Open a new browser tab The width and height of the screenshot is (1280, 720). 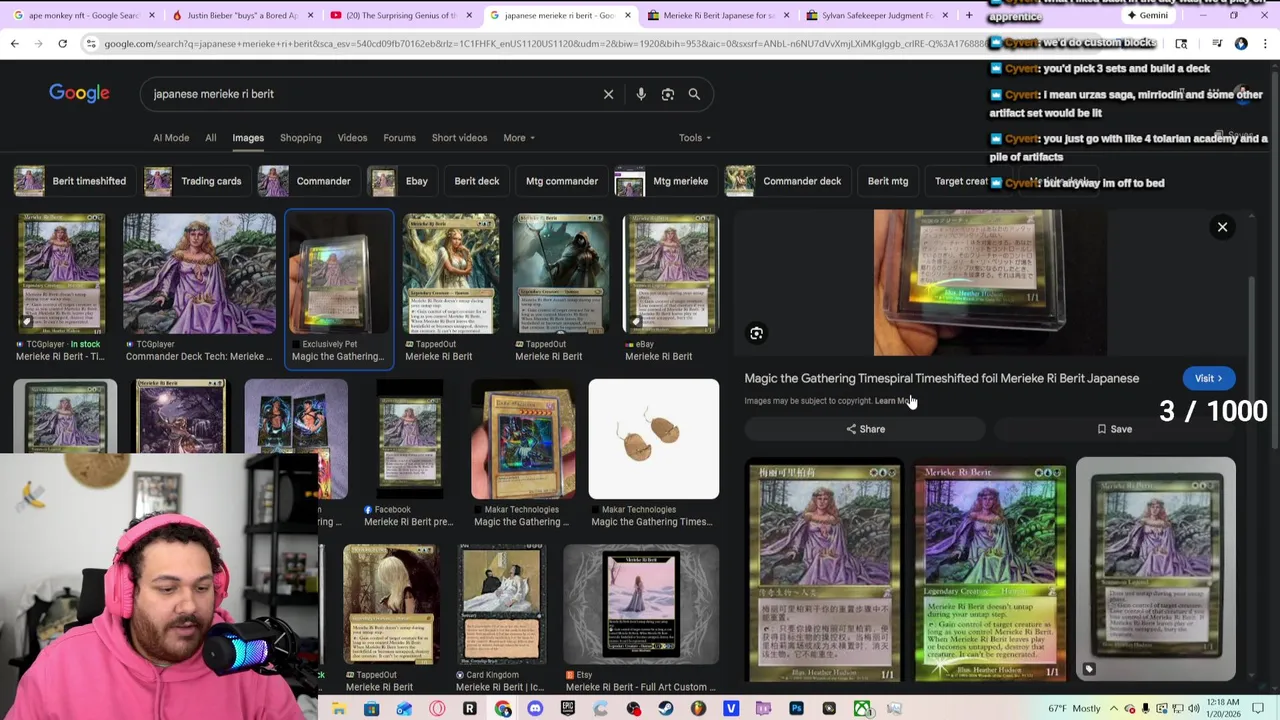coord(969,15)
